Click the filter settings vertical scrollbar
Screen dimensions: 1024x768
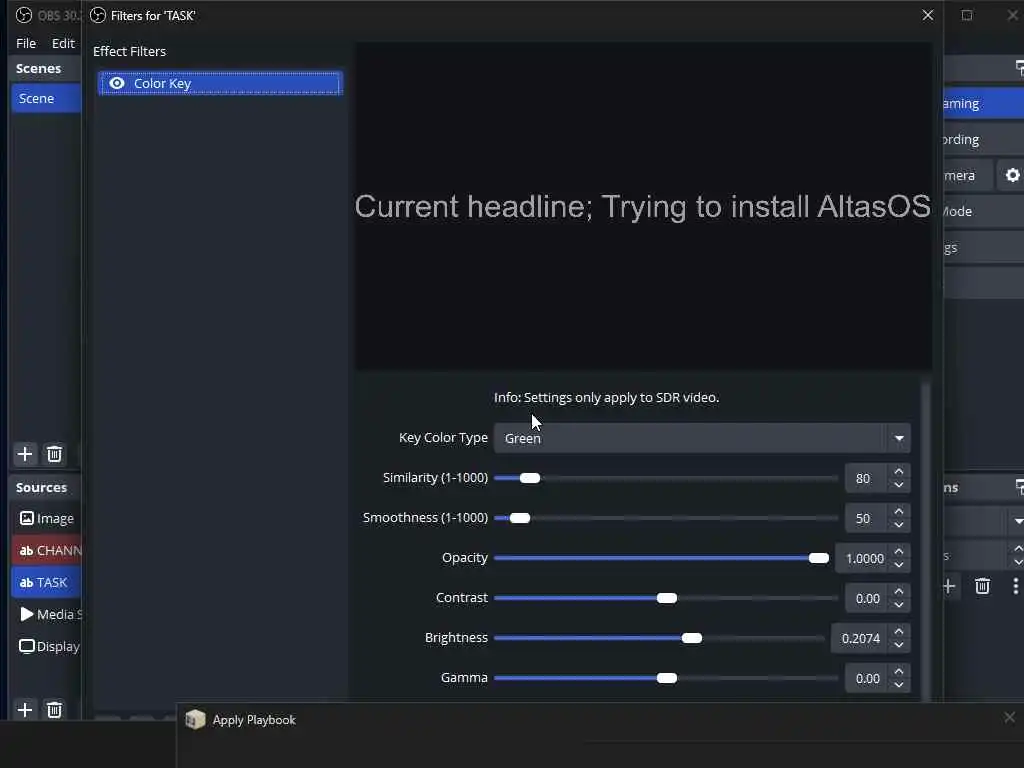pos(925,542)
